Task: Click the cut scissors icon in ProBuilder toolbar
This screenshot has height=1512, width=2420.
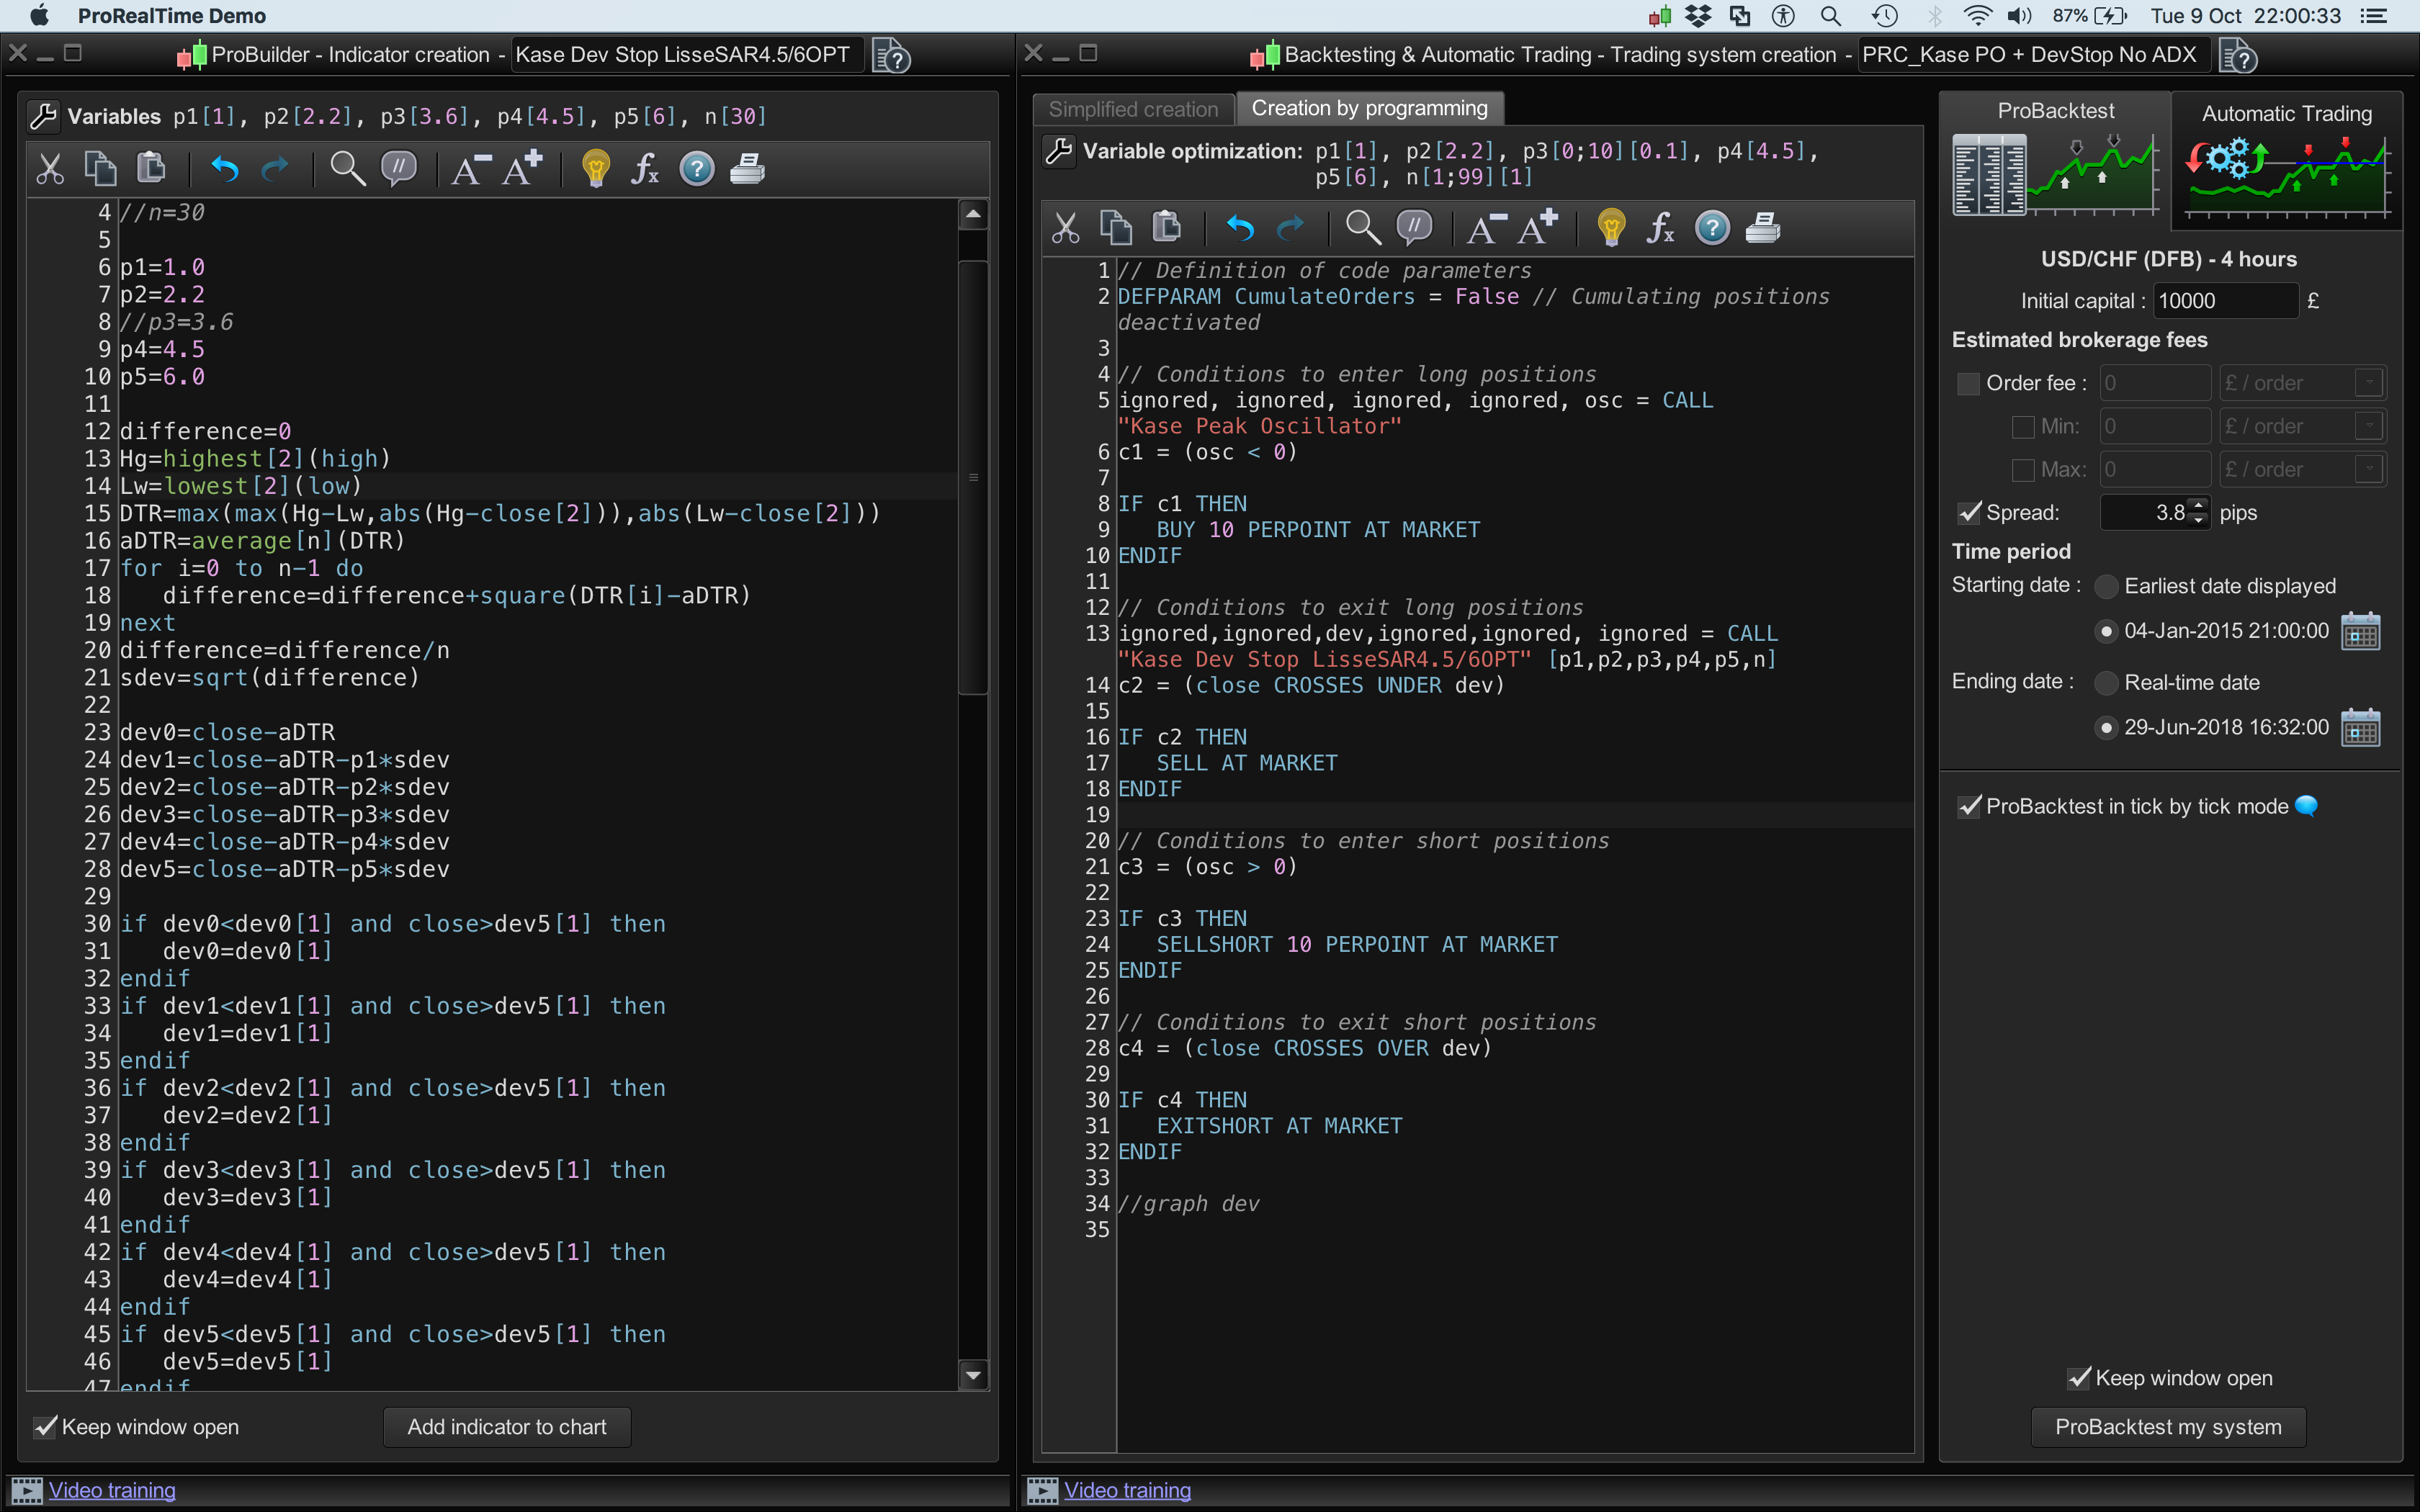Action: click(x=49, y=168)
